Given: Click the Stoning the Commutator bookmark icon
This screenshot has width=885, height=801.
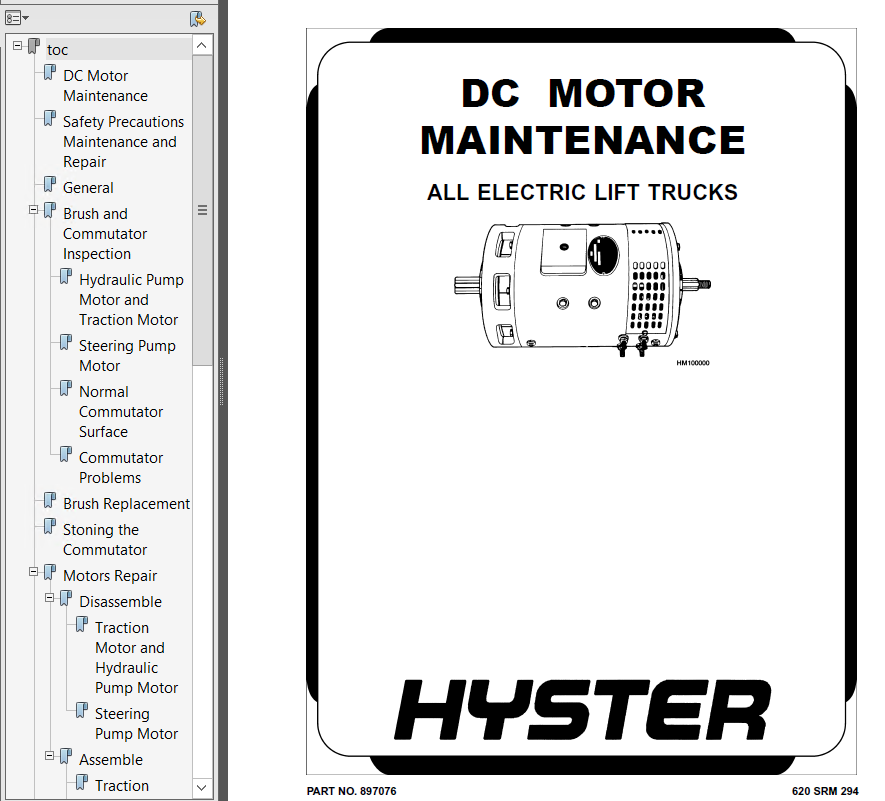Looking at the screenshot, I should pos(50,527).
